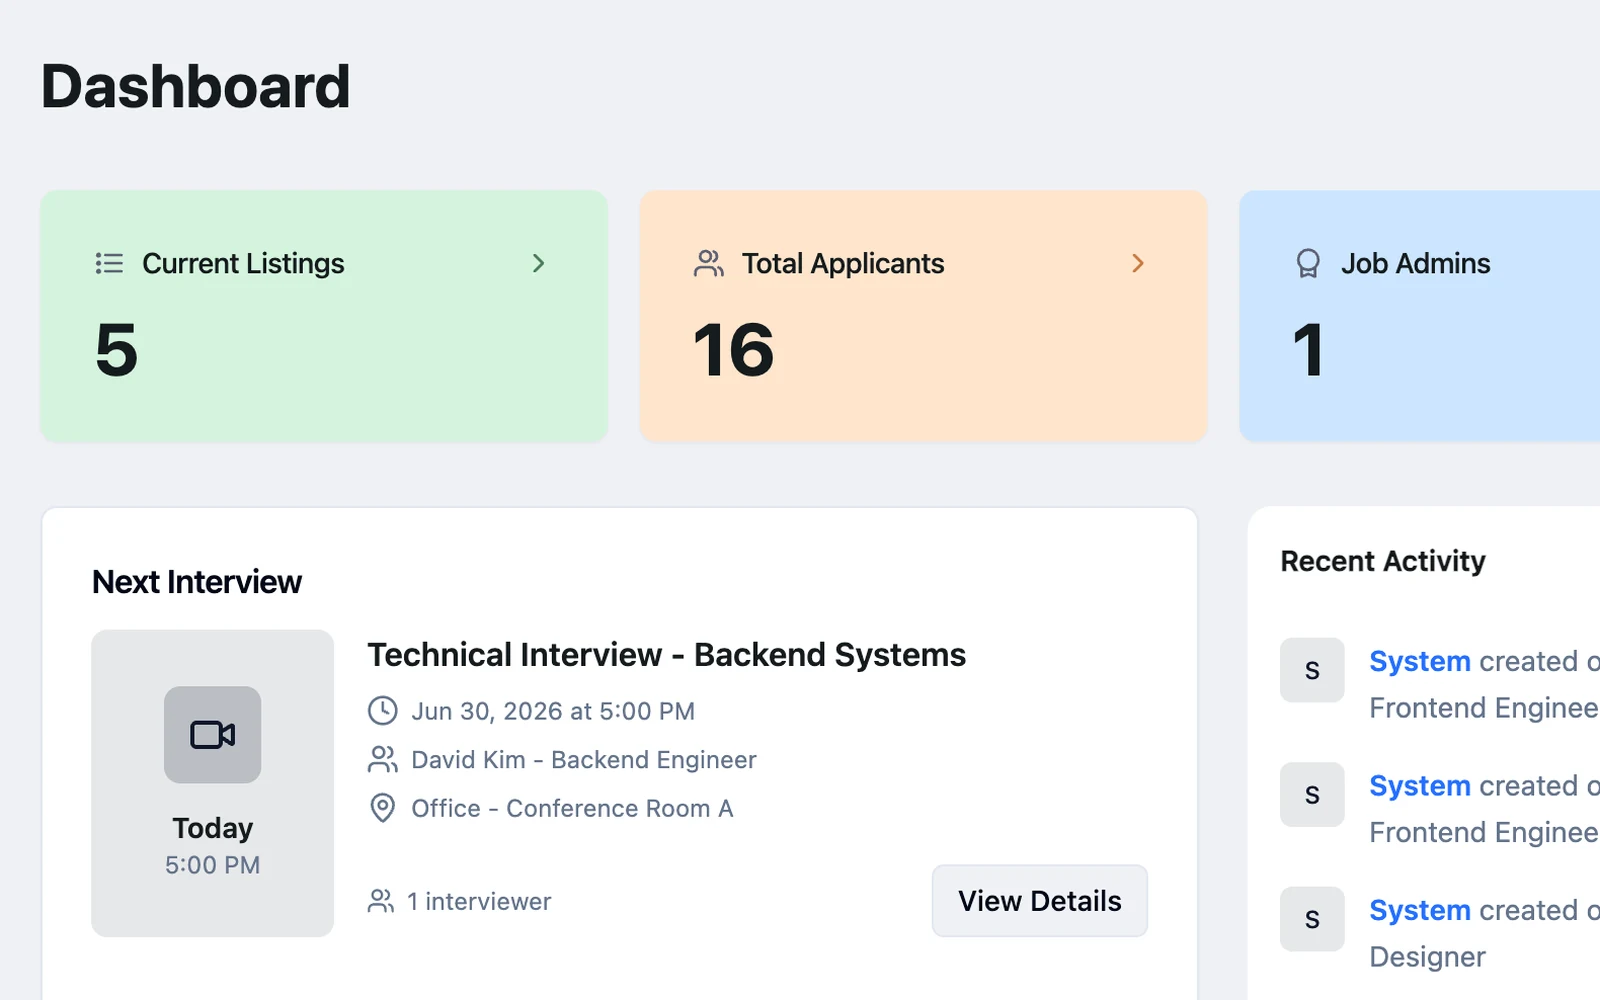Click the Technical Interview - Backend Systems title
Screen dimensions: 1600x1000
click(x=667, y=655)
